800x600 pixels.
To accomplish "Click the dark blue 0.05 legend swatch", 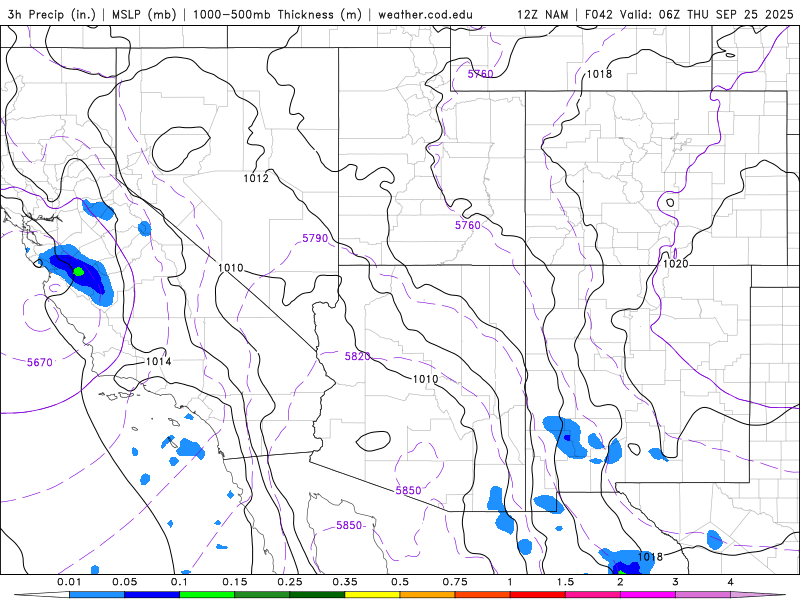I will (x=152, y=595).
